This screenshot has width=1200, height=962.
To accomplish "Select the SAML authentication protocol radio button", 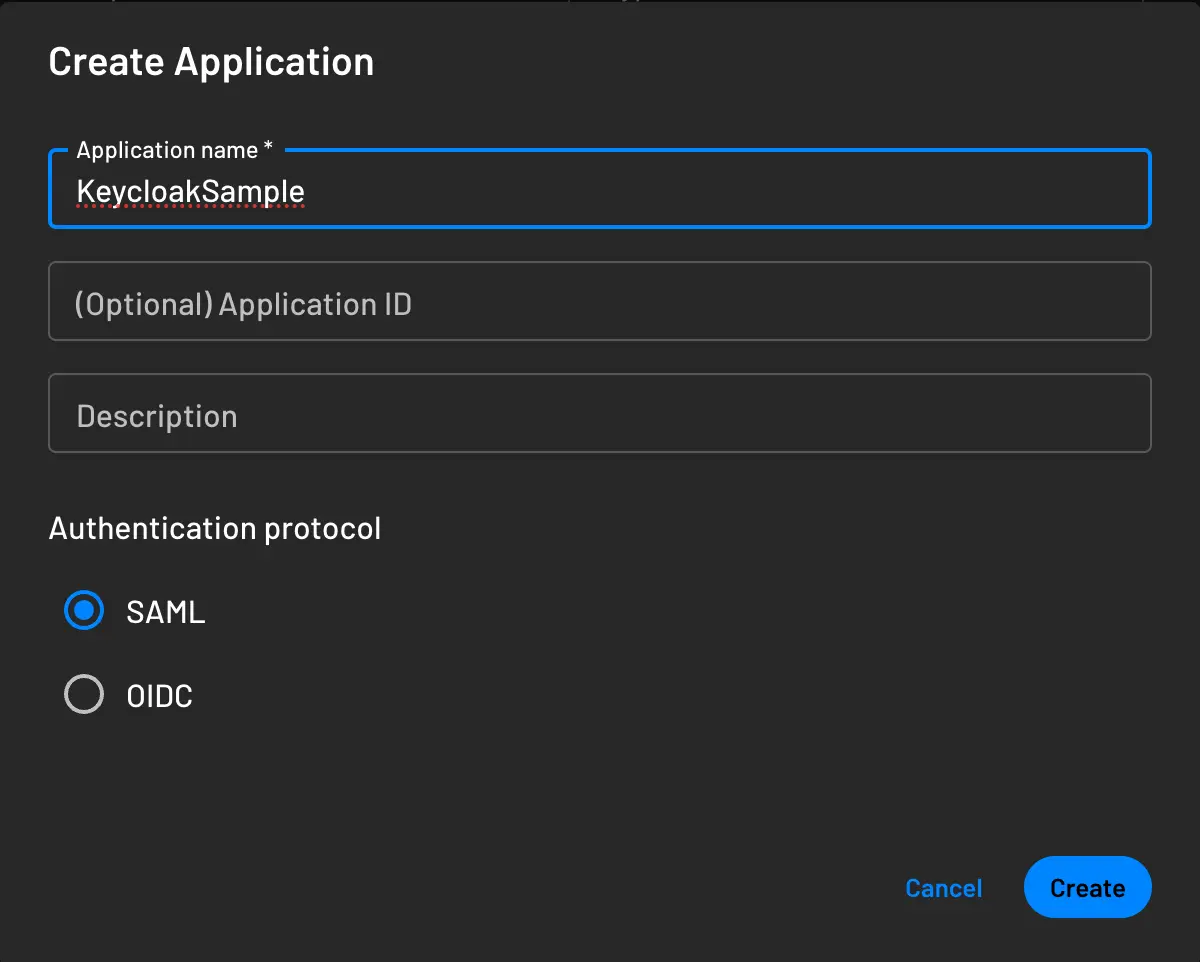I will coord(84,610).
